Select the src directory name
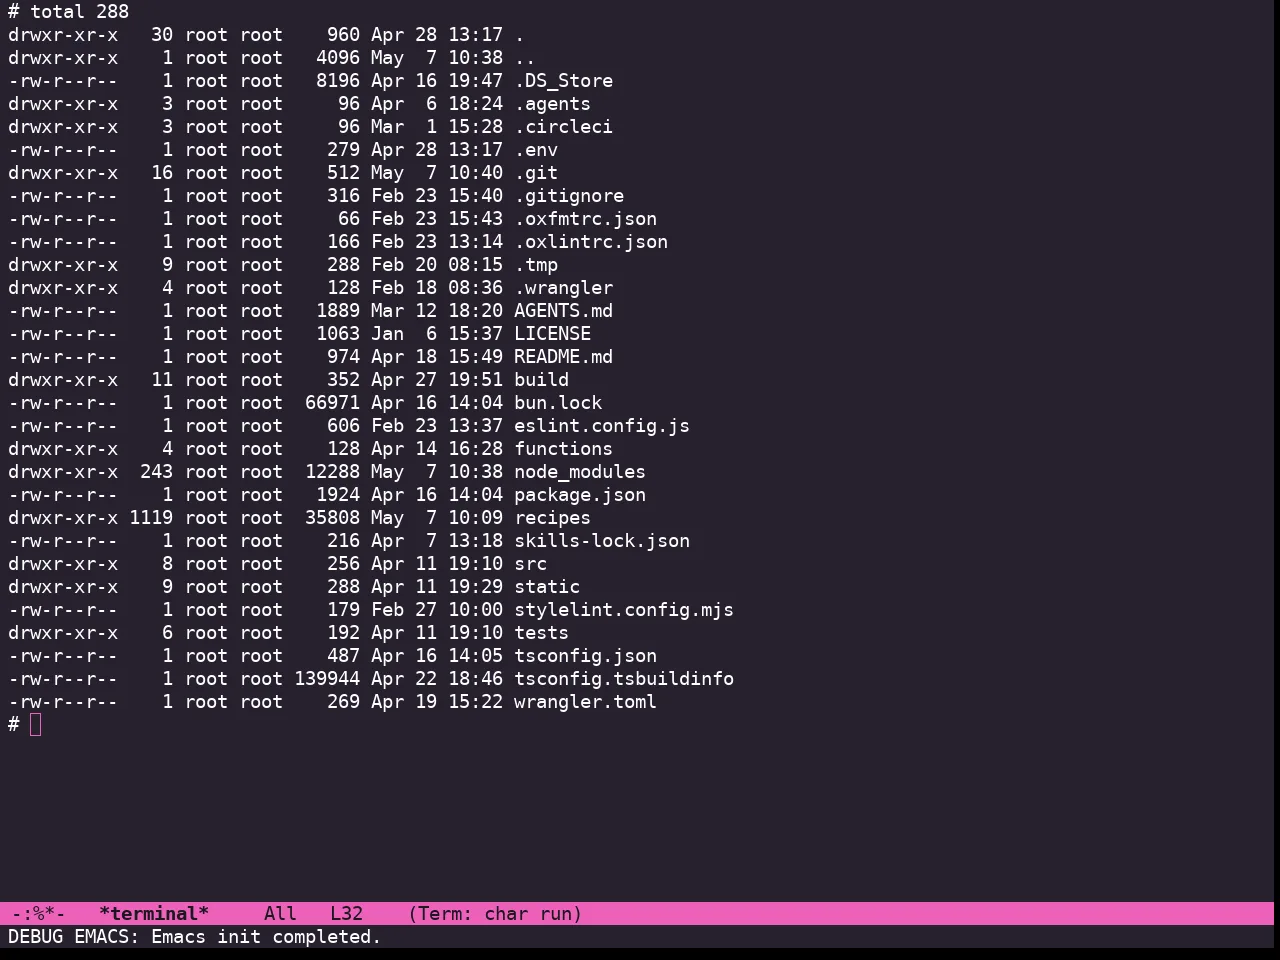The height and width of the screenshot is (960, 1280). coord(530,564)
